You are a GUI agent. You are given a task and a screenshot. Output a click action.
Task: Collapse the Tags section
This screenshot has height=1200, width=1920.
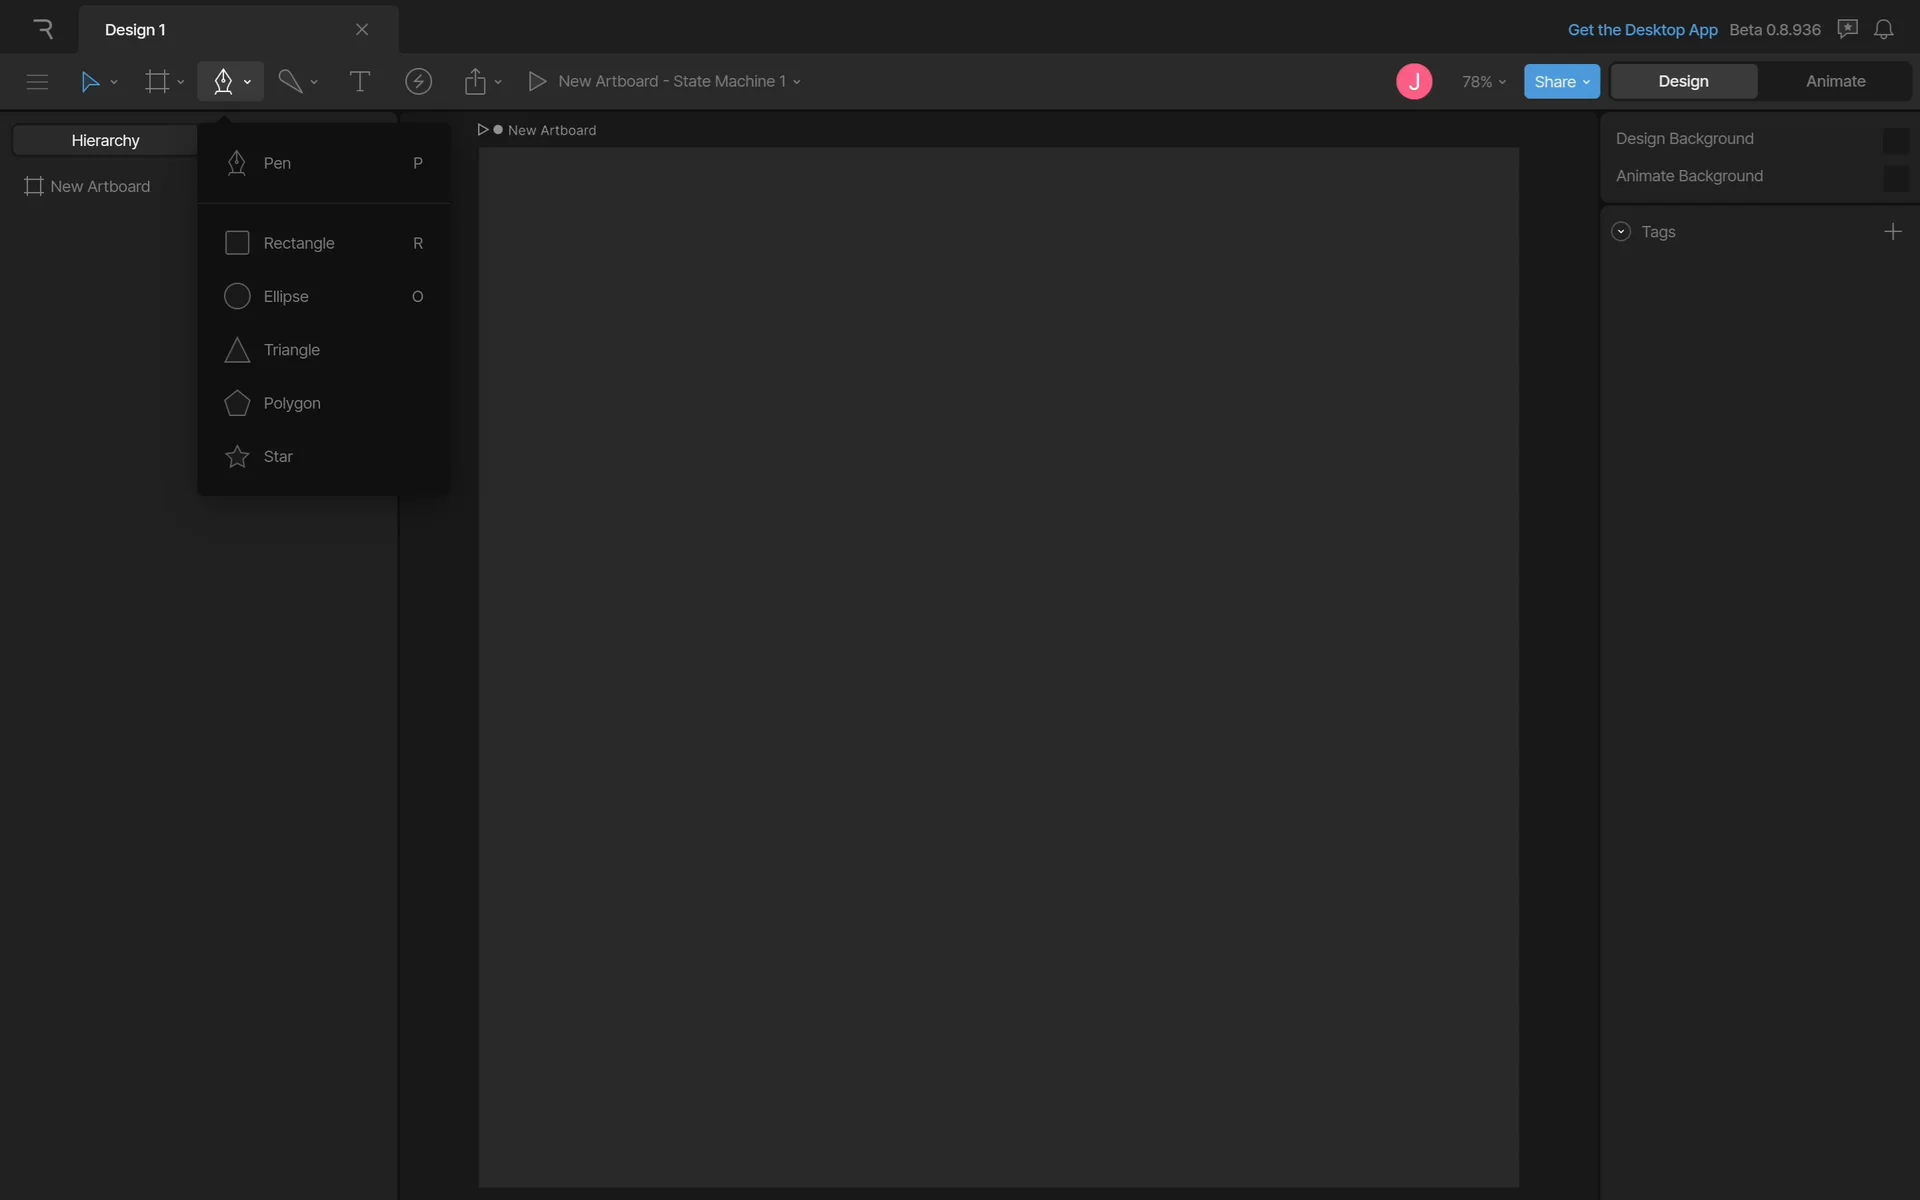pos(1621,232)
